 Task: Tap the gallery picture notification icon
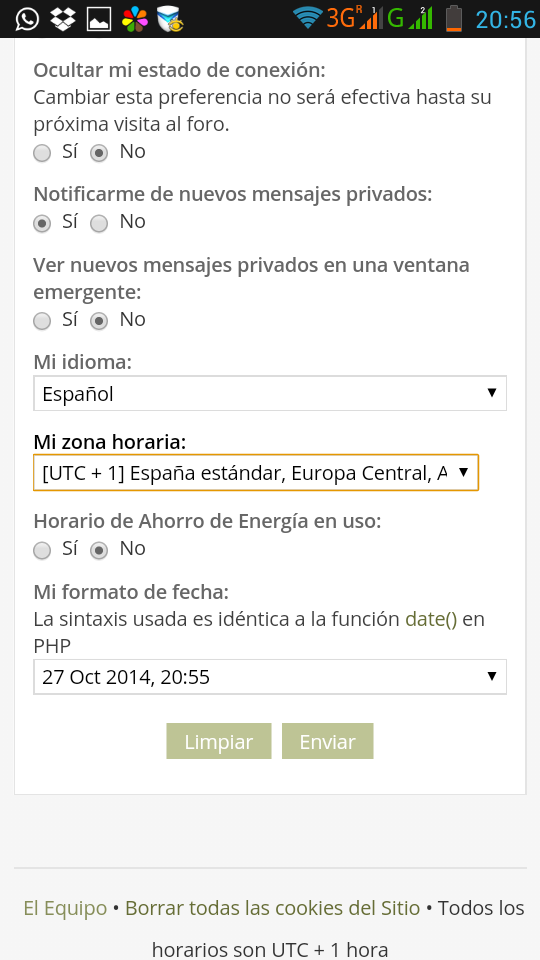coord(99,20)
